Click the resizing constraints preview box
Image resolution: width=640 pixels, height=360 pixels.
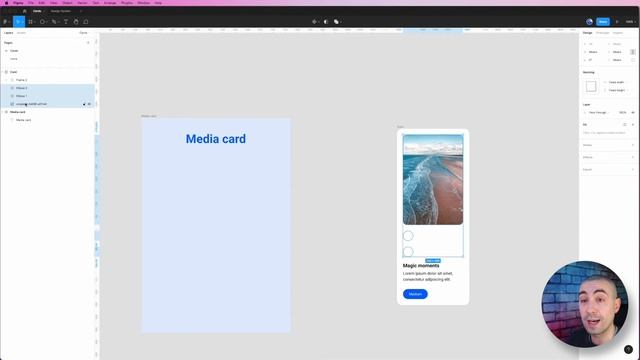(591, 86)
